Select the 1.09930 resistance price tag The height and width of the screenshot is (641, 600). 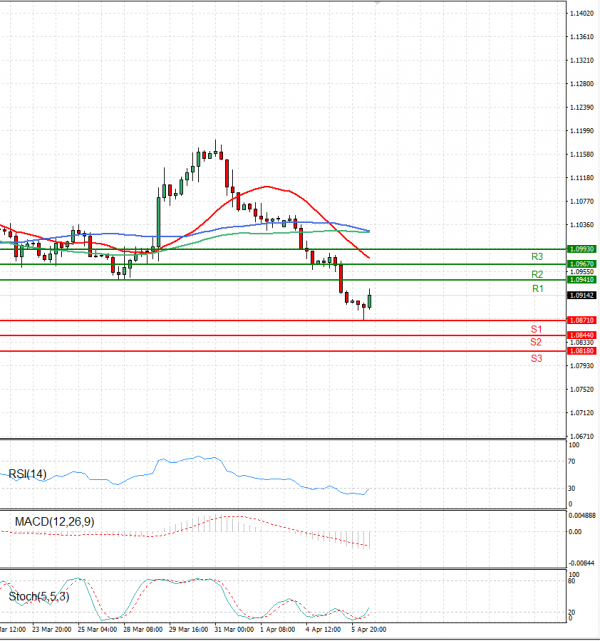point(582,248)
